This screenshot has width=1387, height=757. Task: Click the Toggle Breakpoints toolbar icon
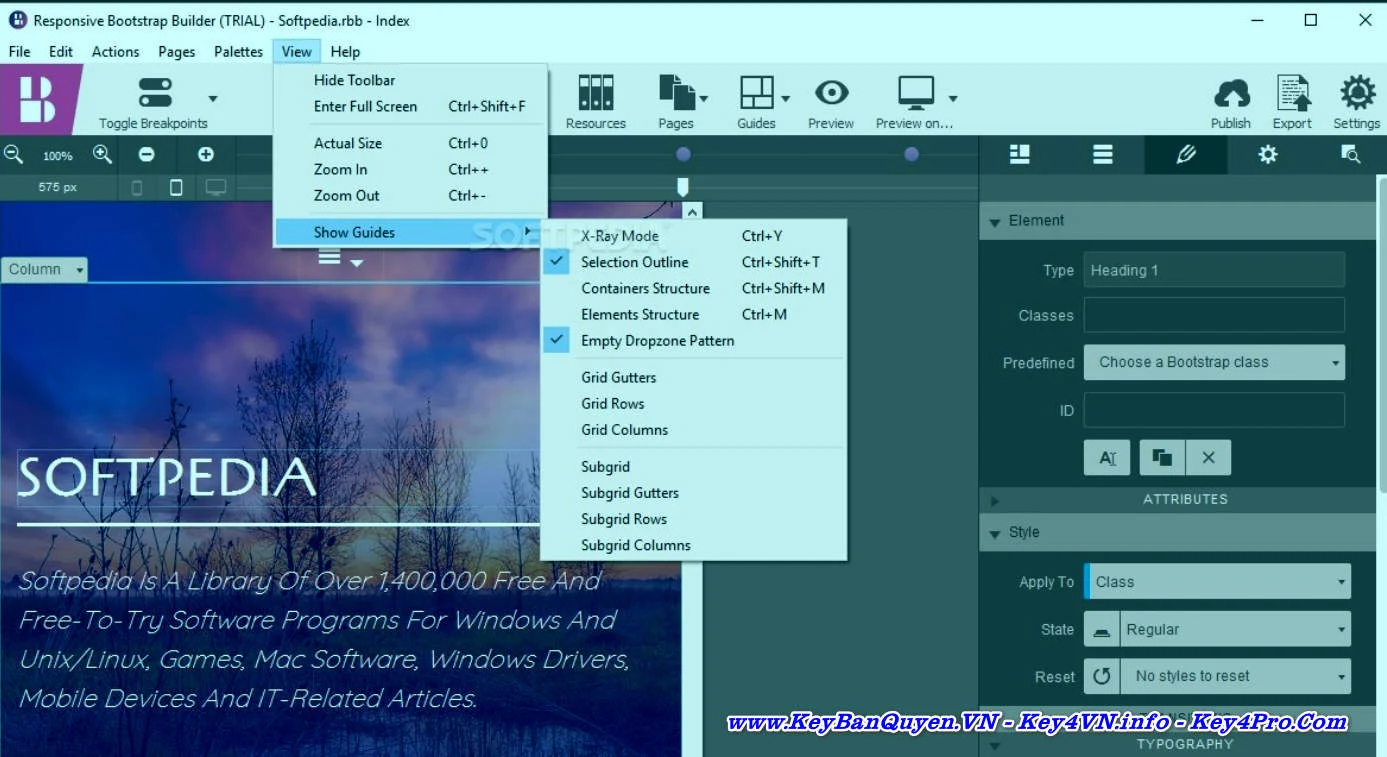pyautogui.click(x=155, y=93)
